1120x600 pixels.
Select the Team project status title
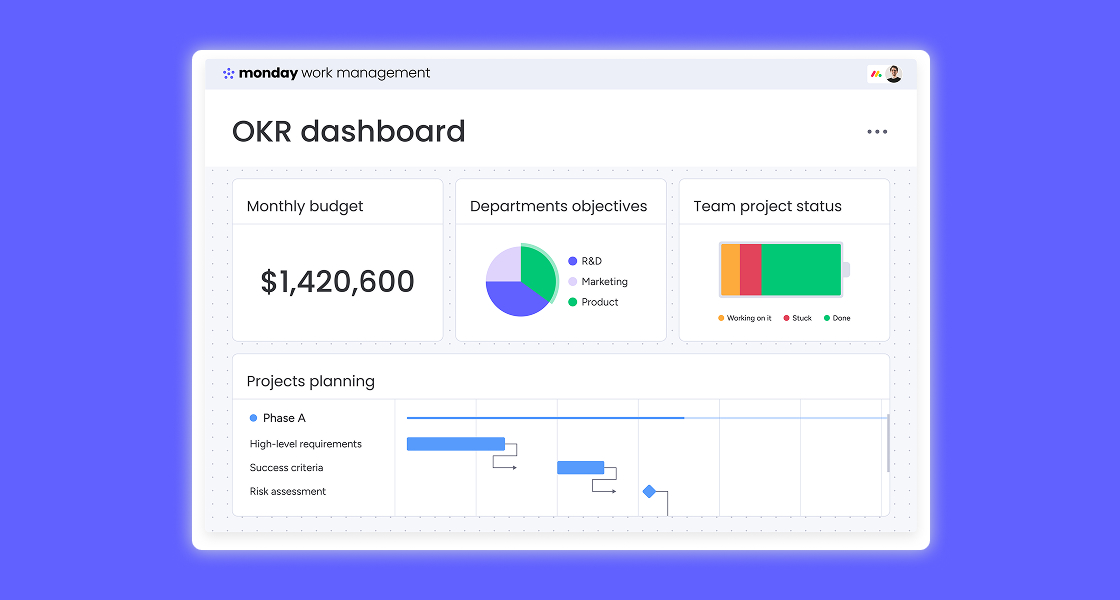click(768, 205)
